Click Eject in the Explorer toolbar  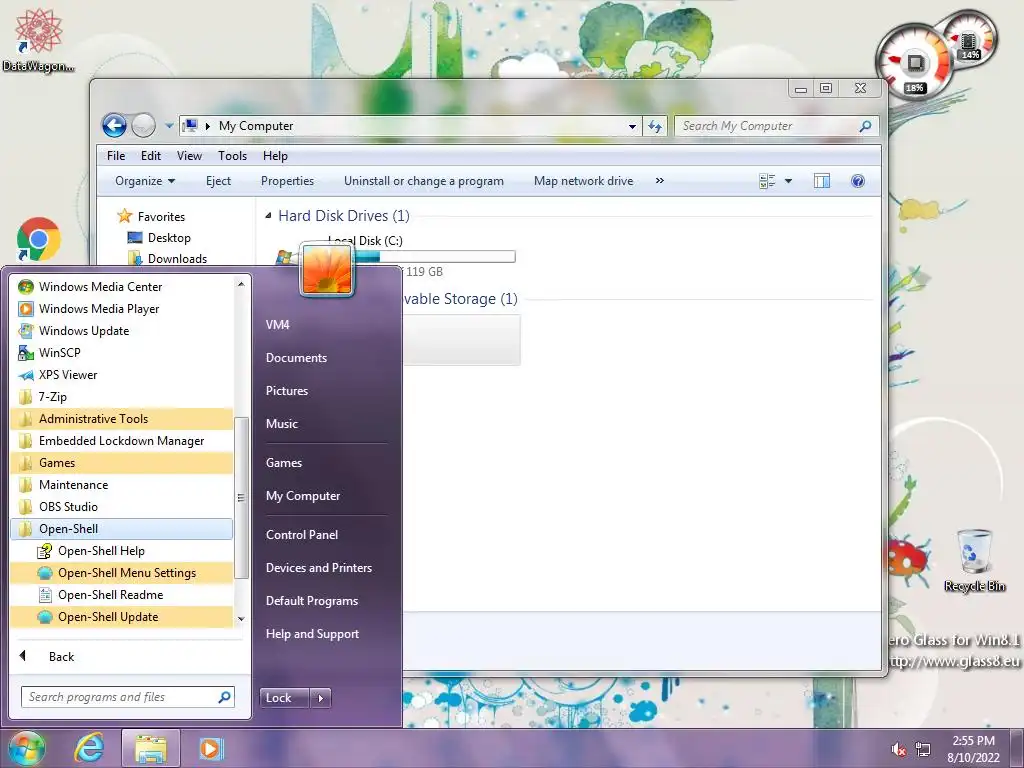(218, 181)
